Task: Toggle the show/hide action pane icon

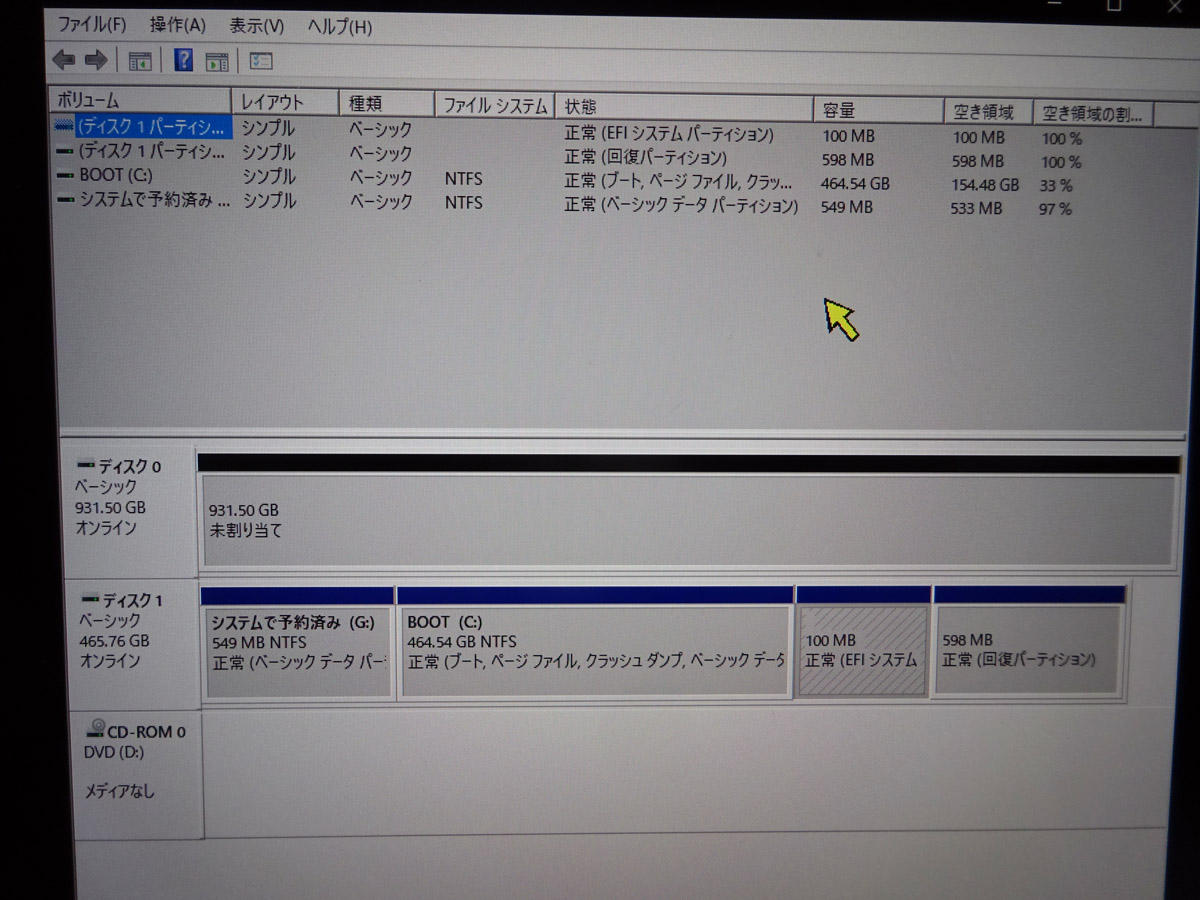Action: coord(217,62)
